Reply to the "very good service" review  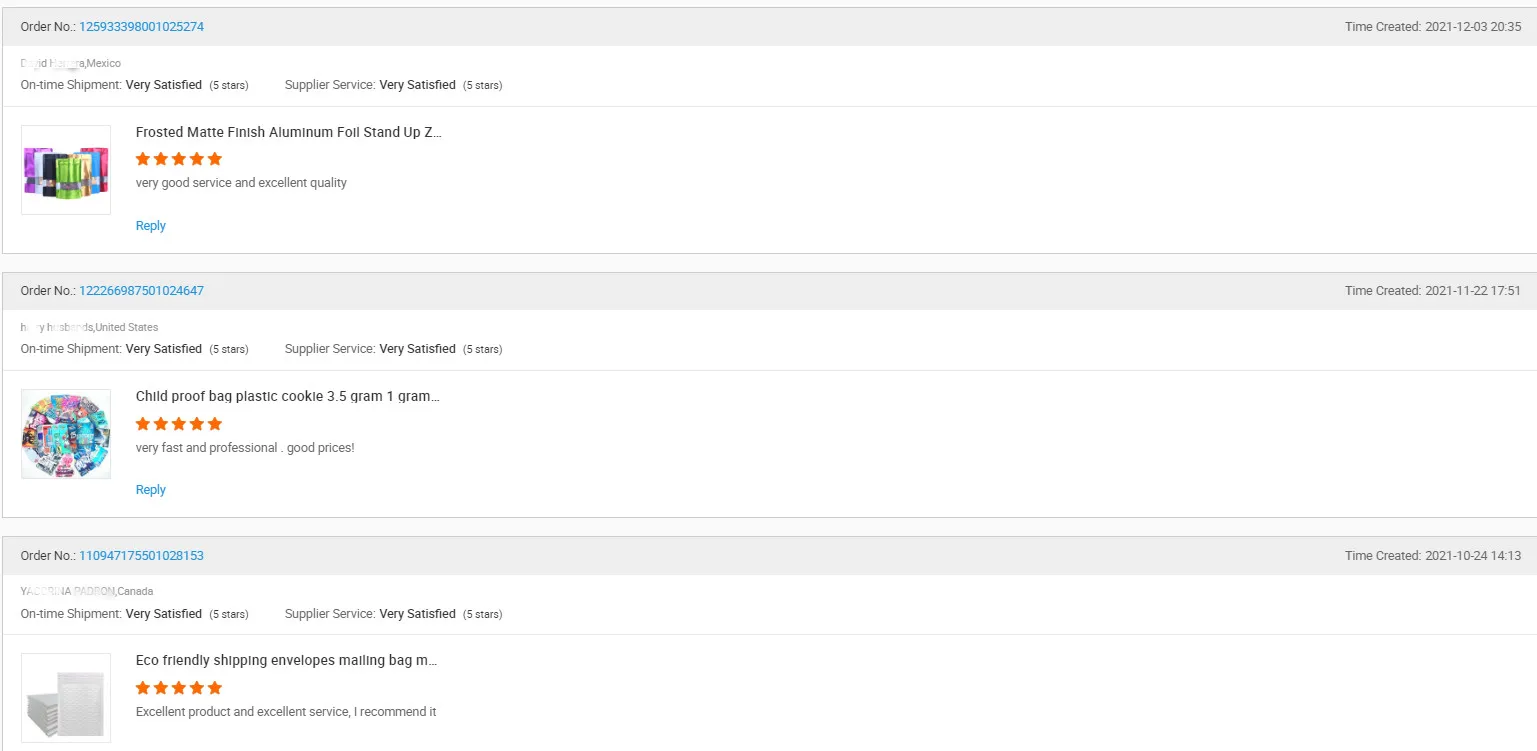pos(151,226)
